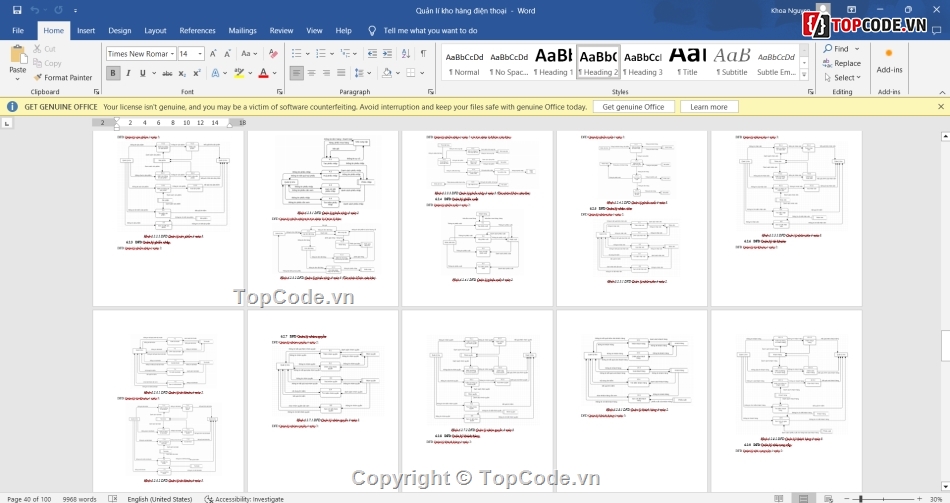Click the Replace icon in Editing group
Image resolution: width=950 pixels, height=503 pixels.
coord(827,63)
